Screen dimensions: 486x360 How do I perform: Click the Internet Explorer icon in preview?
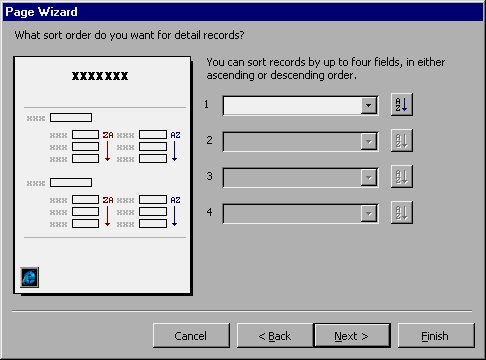click(x=29, y=277)
